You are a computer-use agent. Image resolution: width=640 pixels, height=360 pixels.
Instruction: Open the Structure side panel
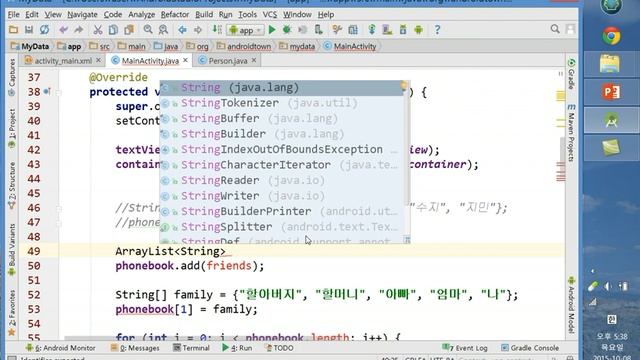click(x=12, y=184)
